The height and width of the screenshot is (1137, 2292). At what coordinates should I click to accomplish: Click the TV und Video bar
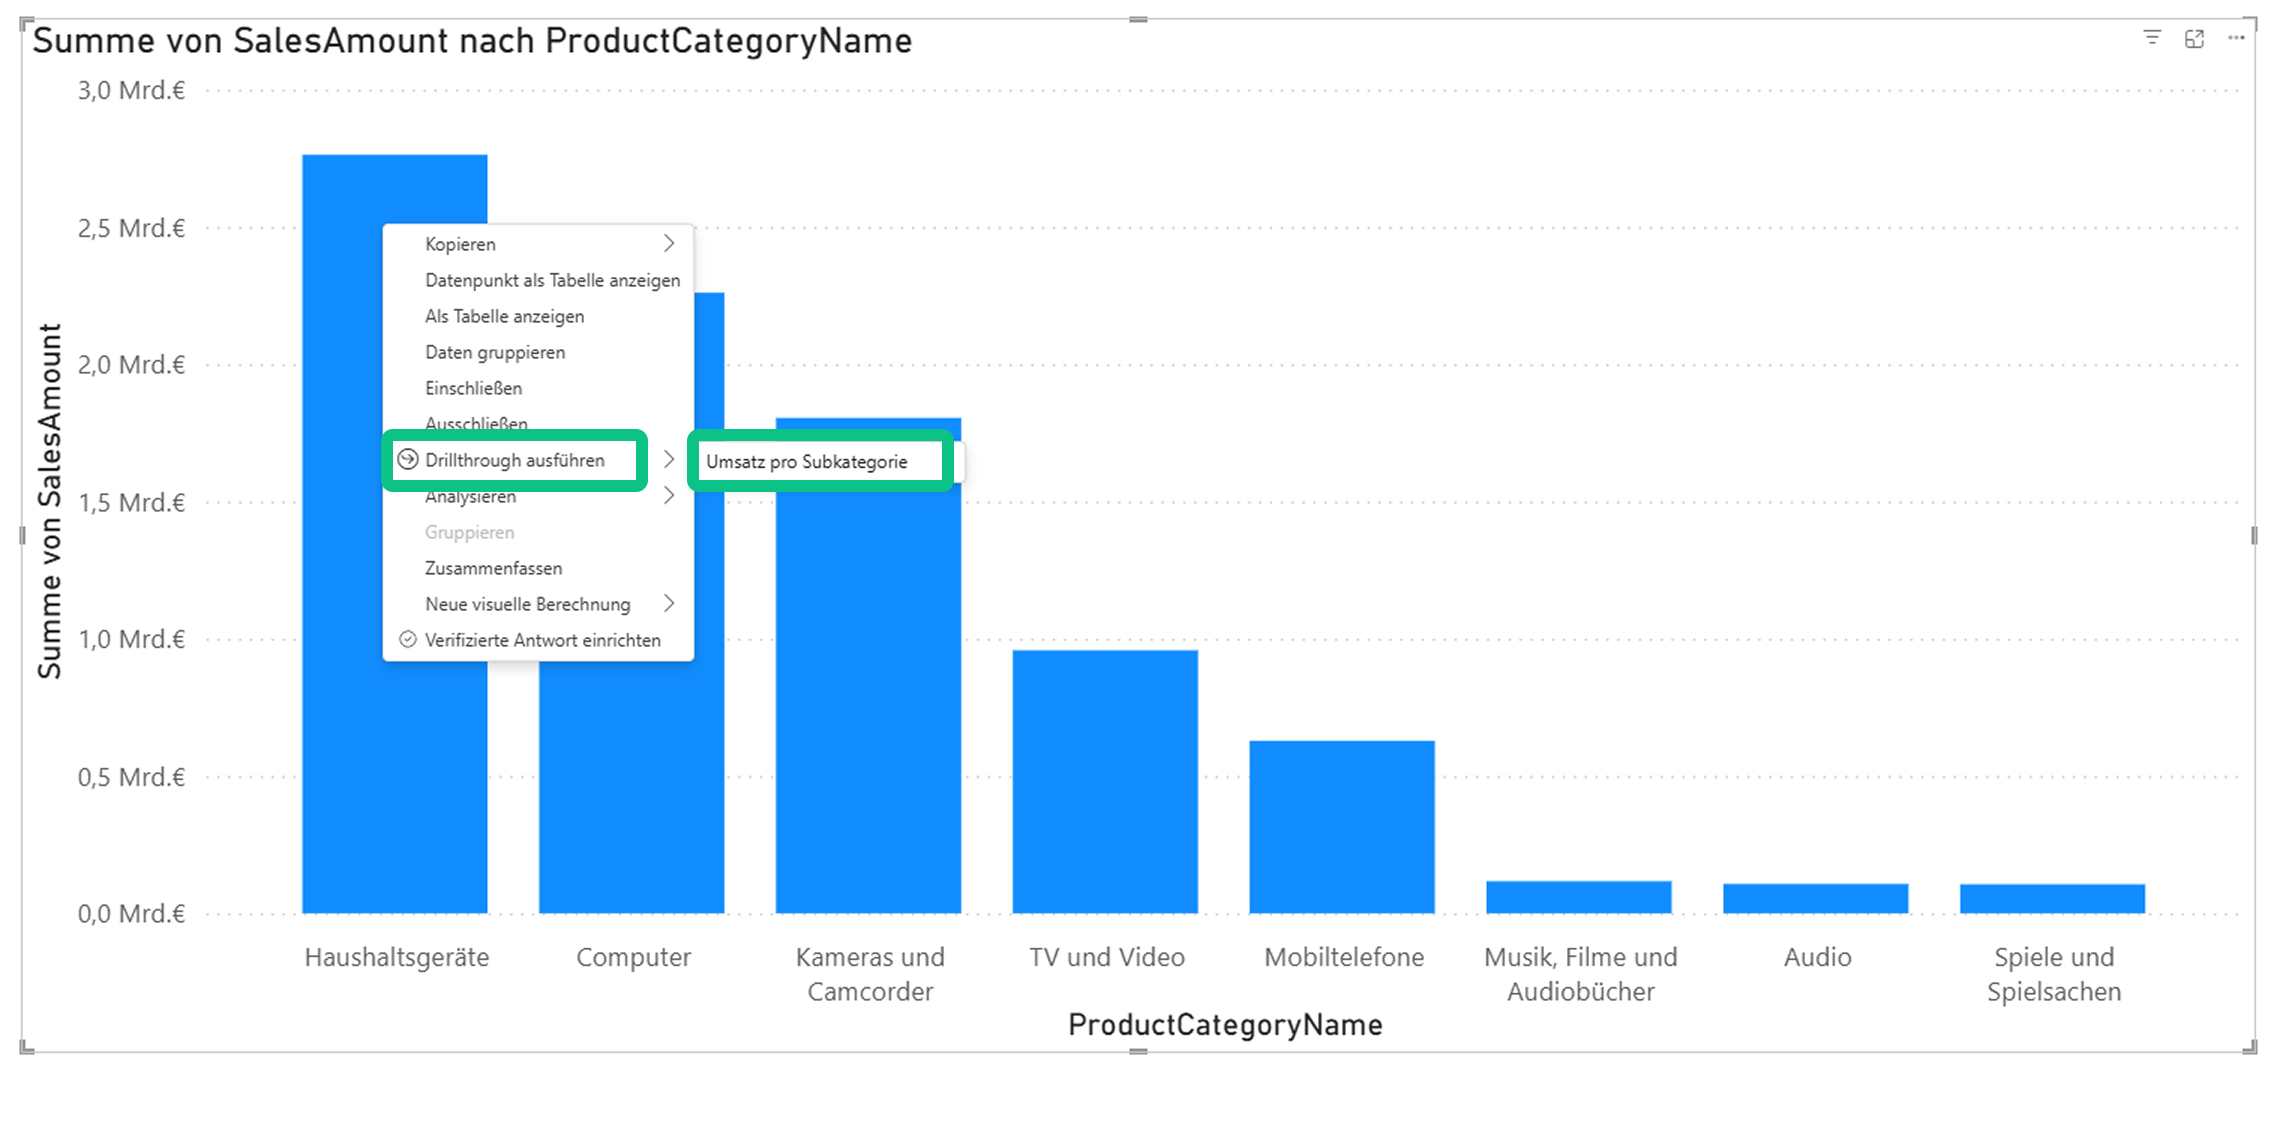click(x=1105, y=780)
